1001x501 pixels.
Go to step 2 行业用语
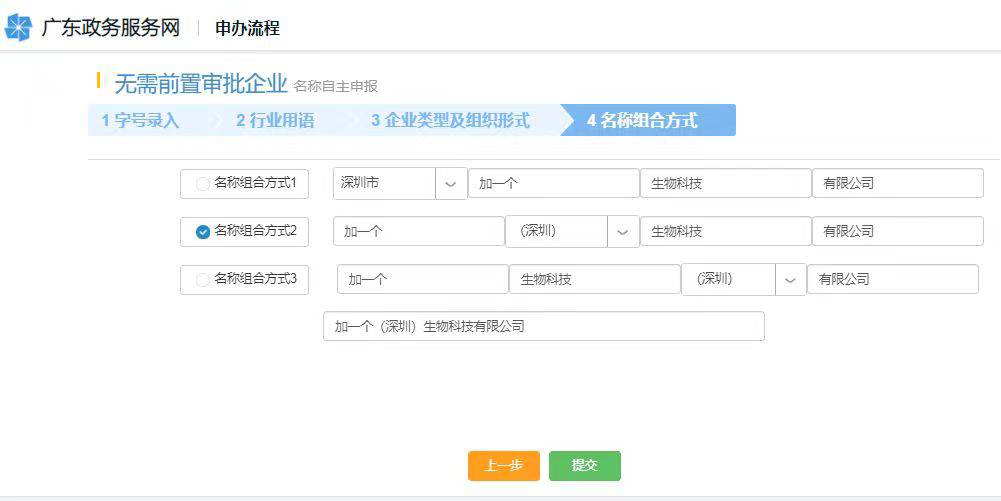point(275,121)
